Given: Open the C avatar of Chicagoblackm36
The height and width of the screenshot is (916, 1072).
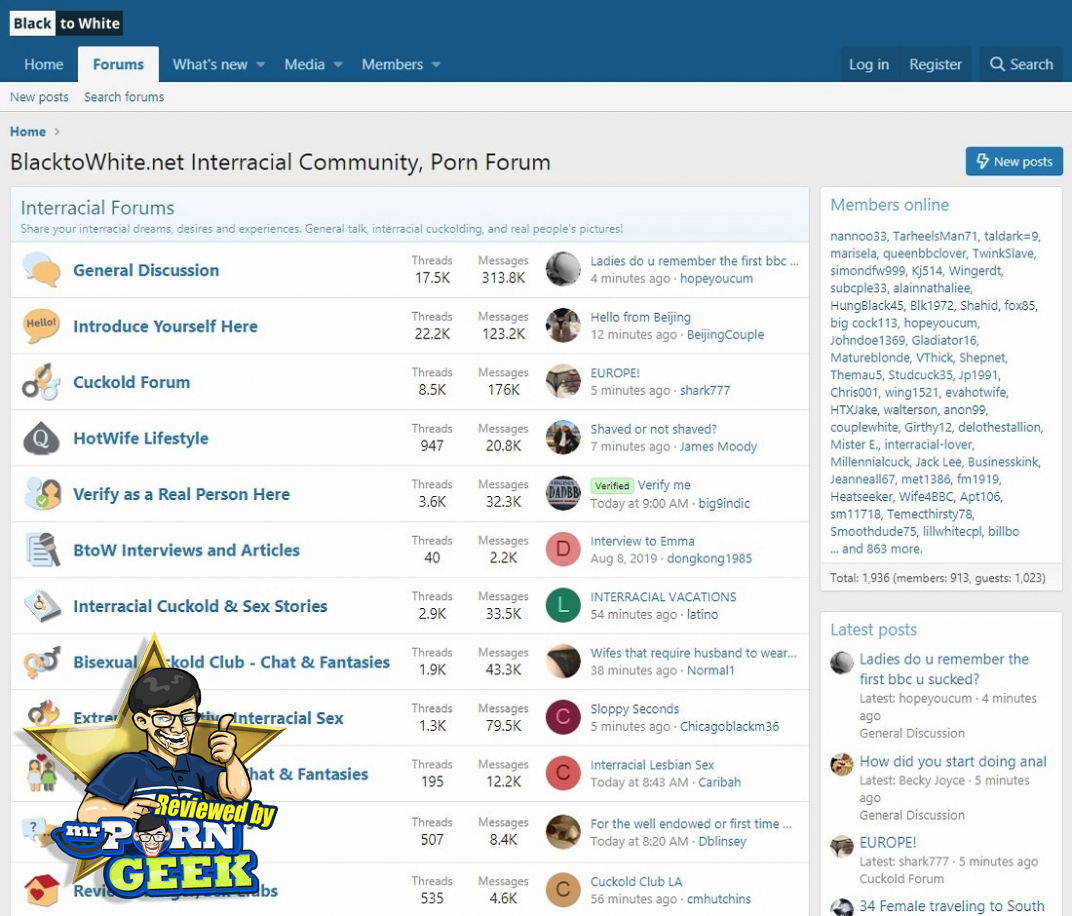Looking at the screenshot, I should (x=563, y=717).
